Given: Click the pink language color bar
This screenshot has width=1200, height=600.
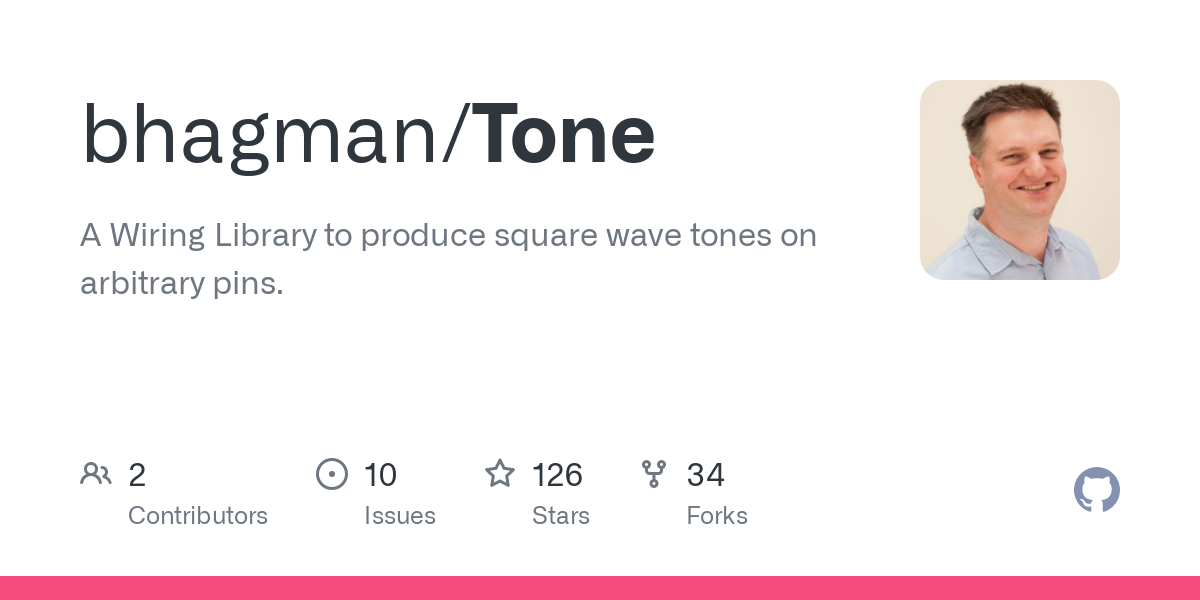Looking at the screenshot, I should pyautogui.click(x=600, y=588).
